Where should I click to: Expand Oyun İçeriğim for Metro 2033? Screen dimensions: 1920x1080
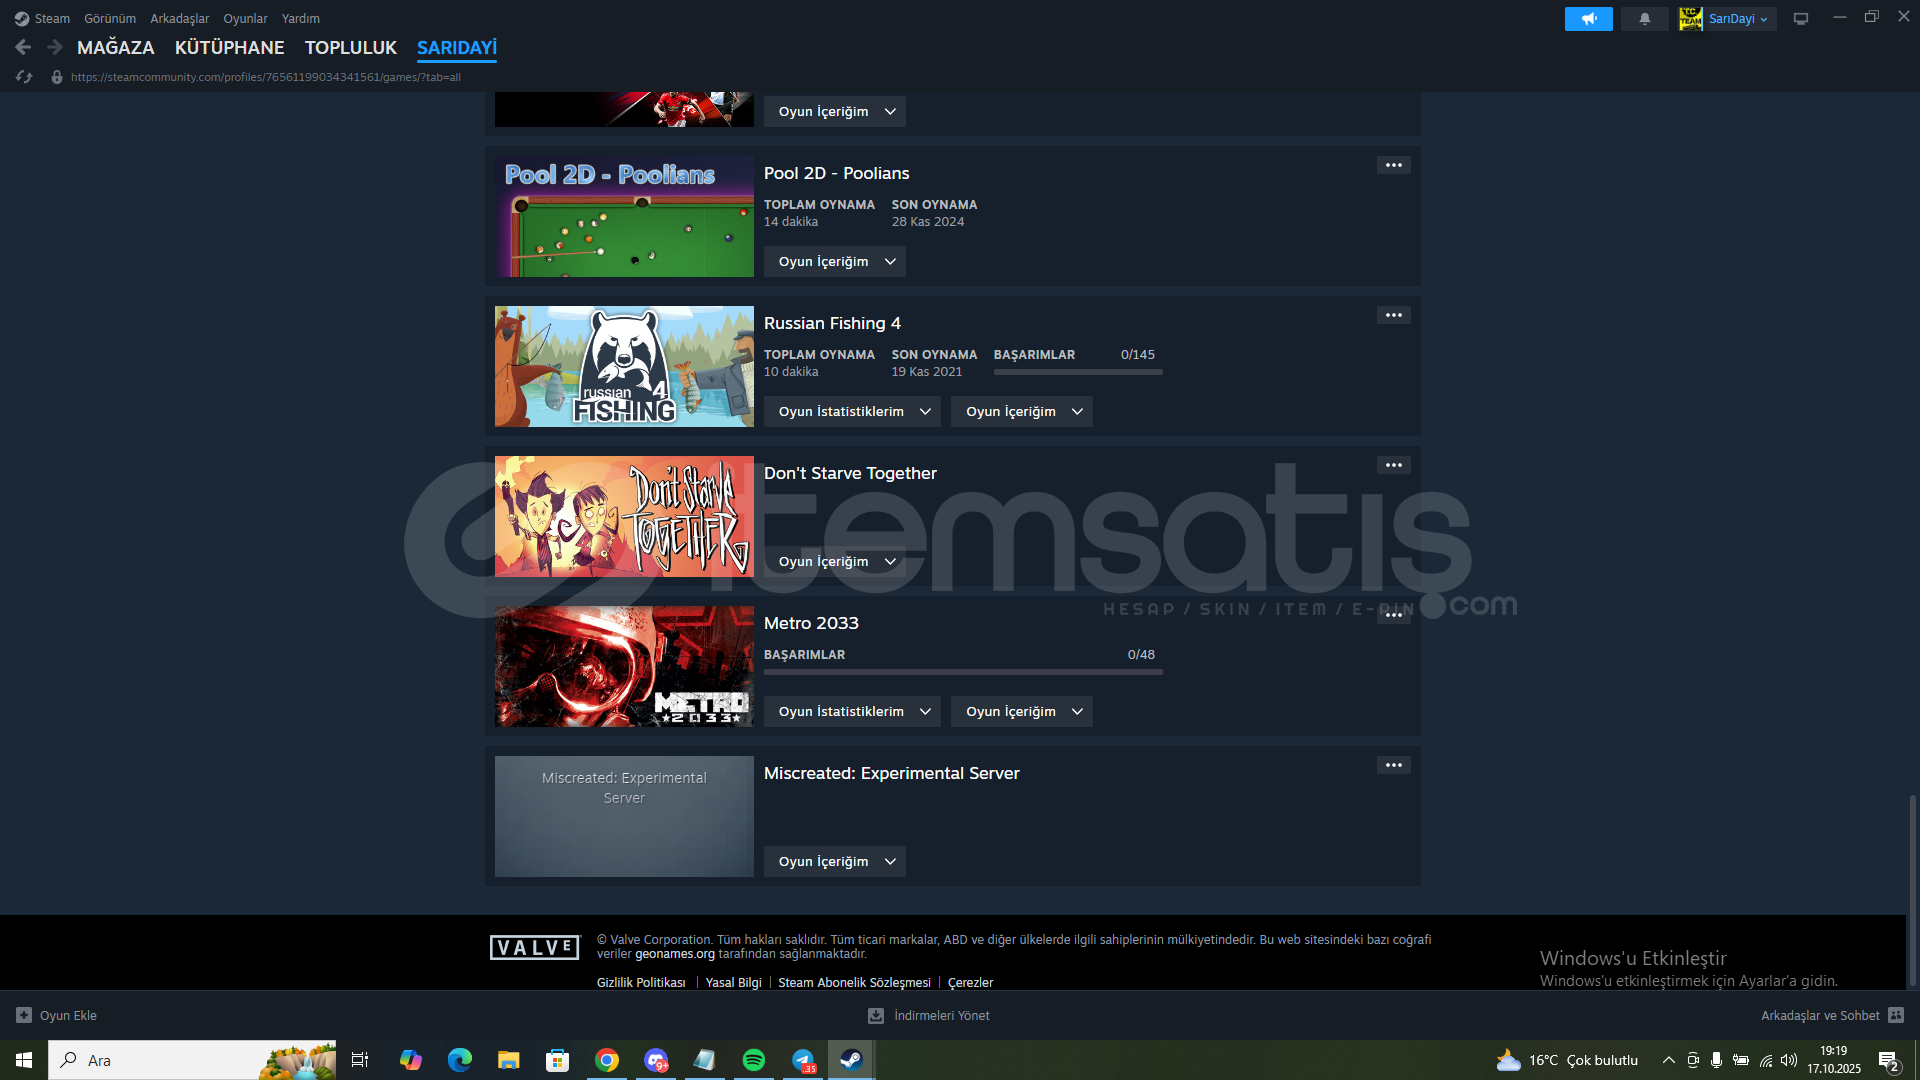1021,711
